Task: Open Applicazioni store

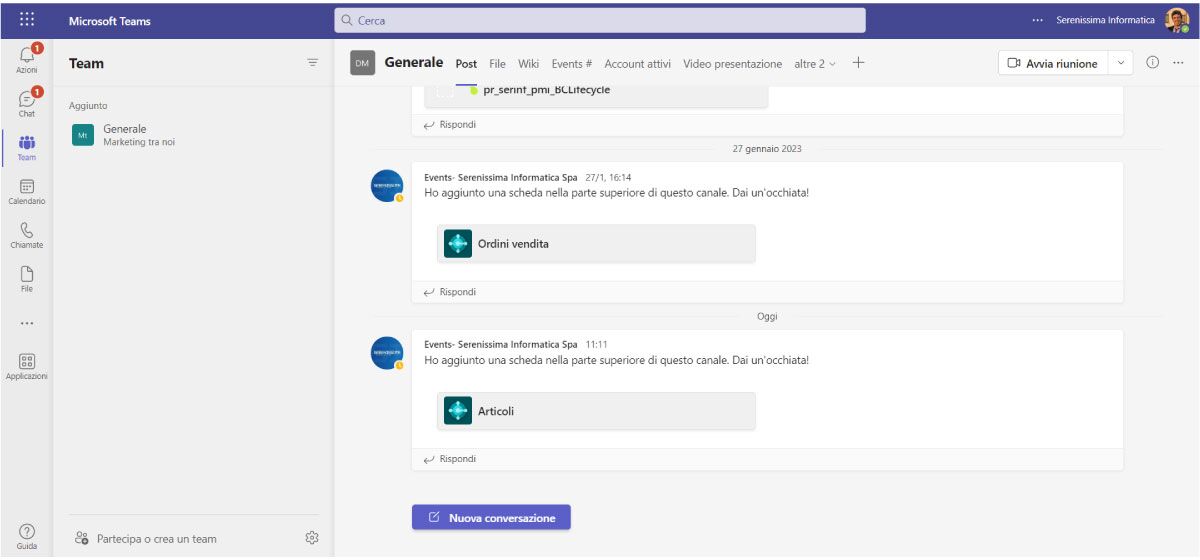Action: click(27, 367)
